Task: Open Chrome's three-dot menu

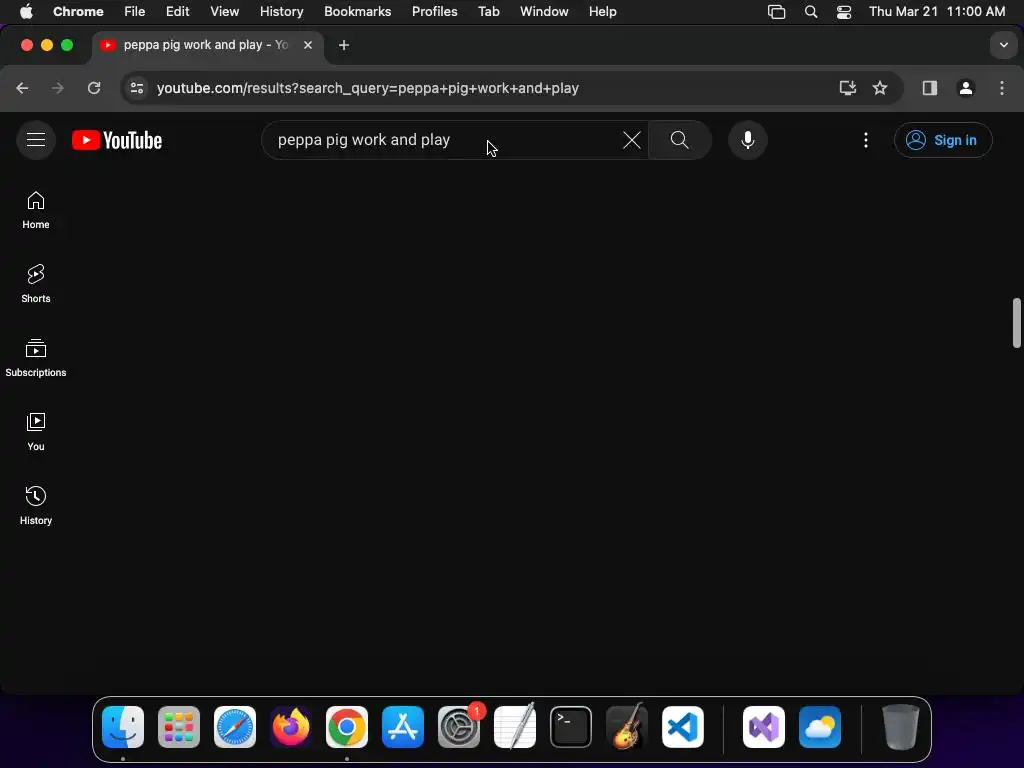Action: click(x=1002, y=88)
